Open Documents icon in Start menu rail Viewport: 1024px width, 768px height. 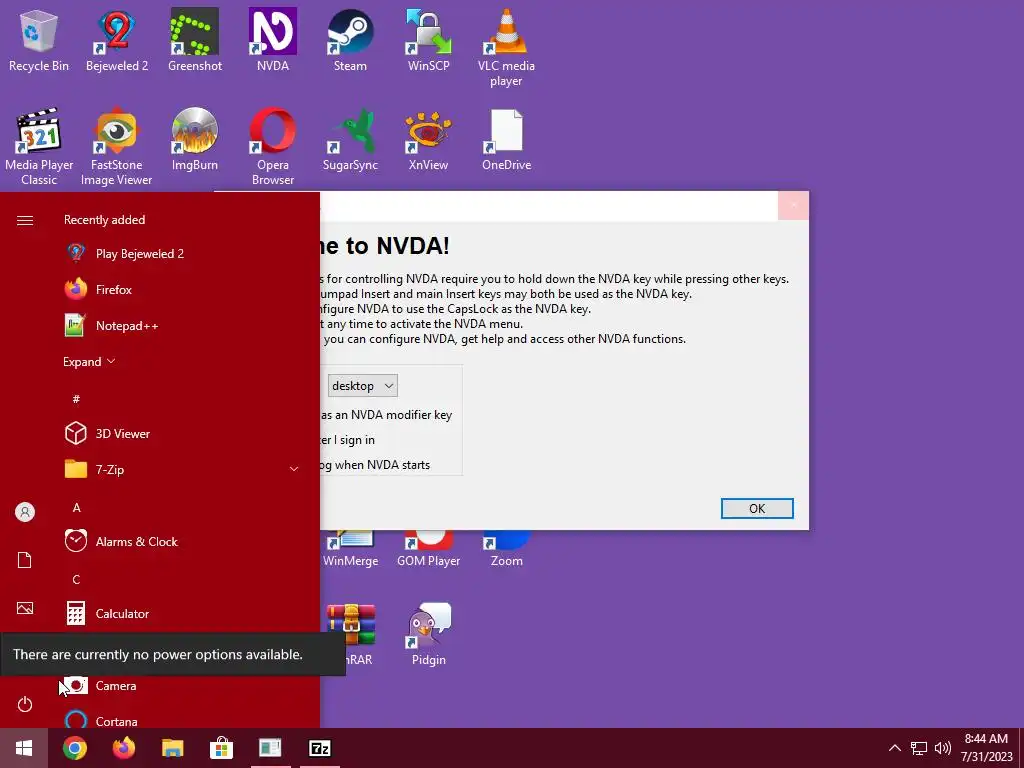coord(25,560)
